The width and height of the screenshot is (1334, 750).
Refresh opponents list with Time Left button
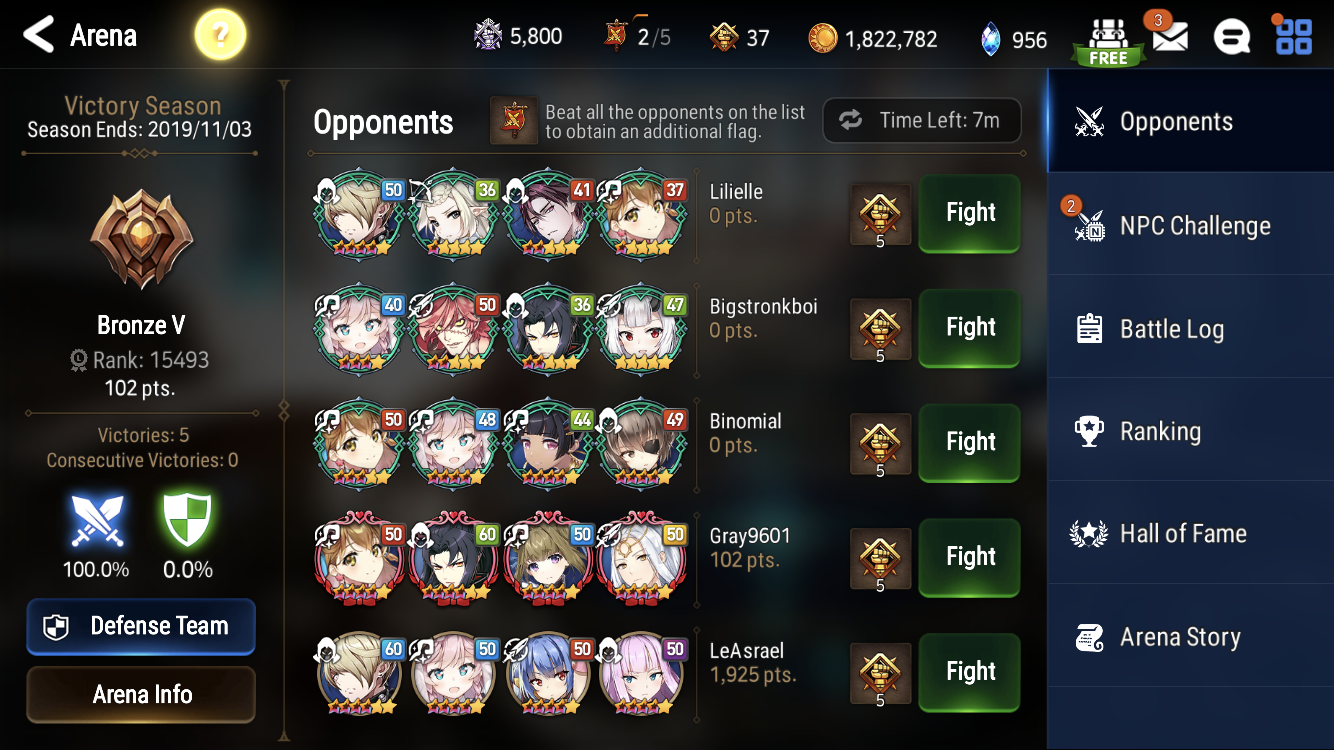[922, 121]
